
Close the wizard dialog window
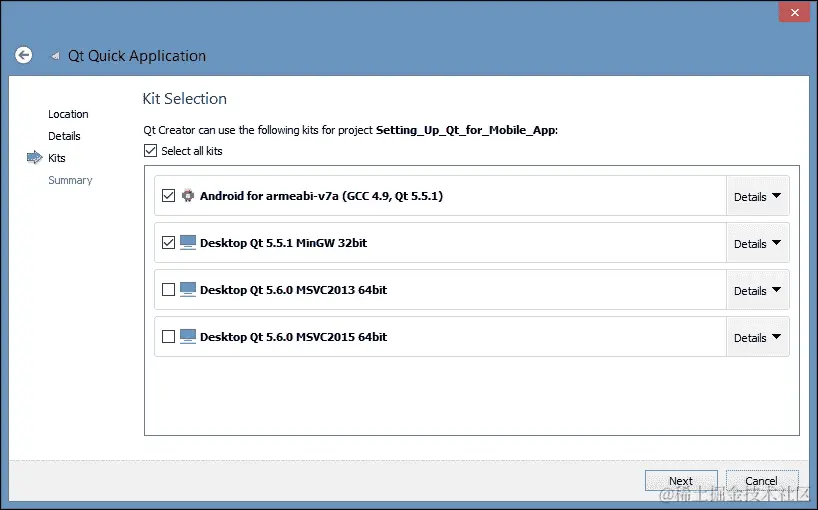click(792, 12)
